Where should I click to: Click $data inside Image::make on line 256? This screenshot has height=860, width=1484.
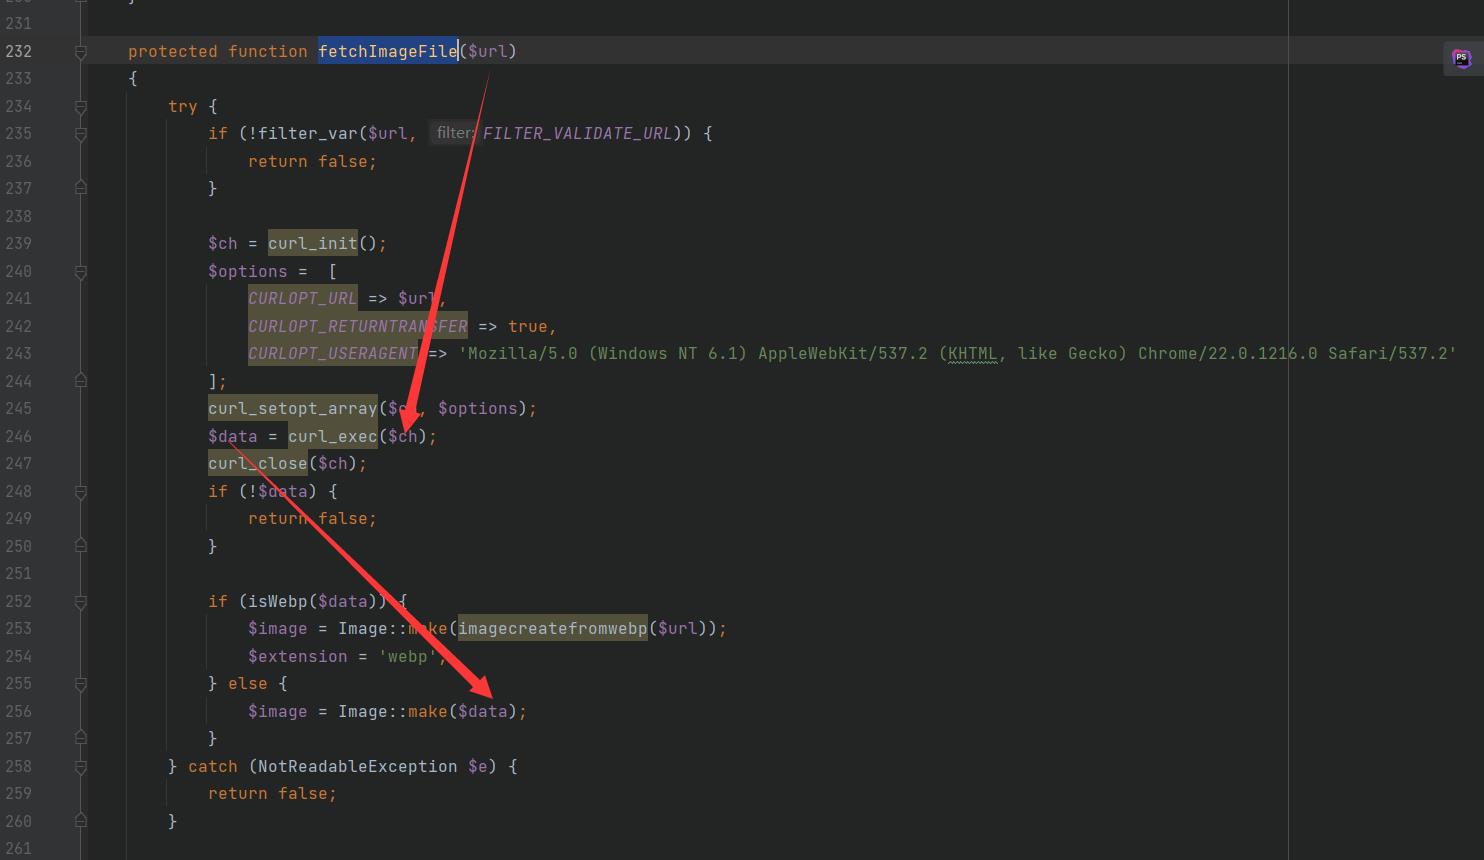[483, 711]
